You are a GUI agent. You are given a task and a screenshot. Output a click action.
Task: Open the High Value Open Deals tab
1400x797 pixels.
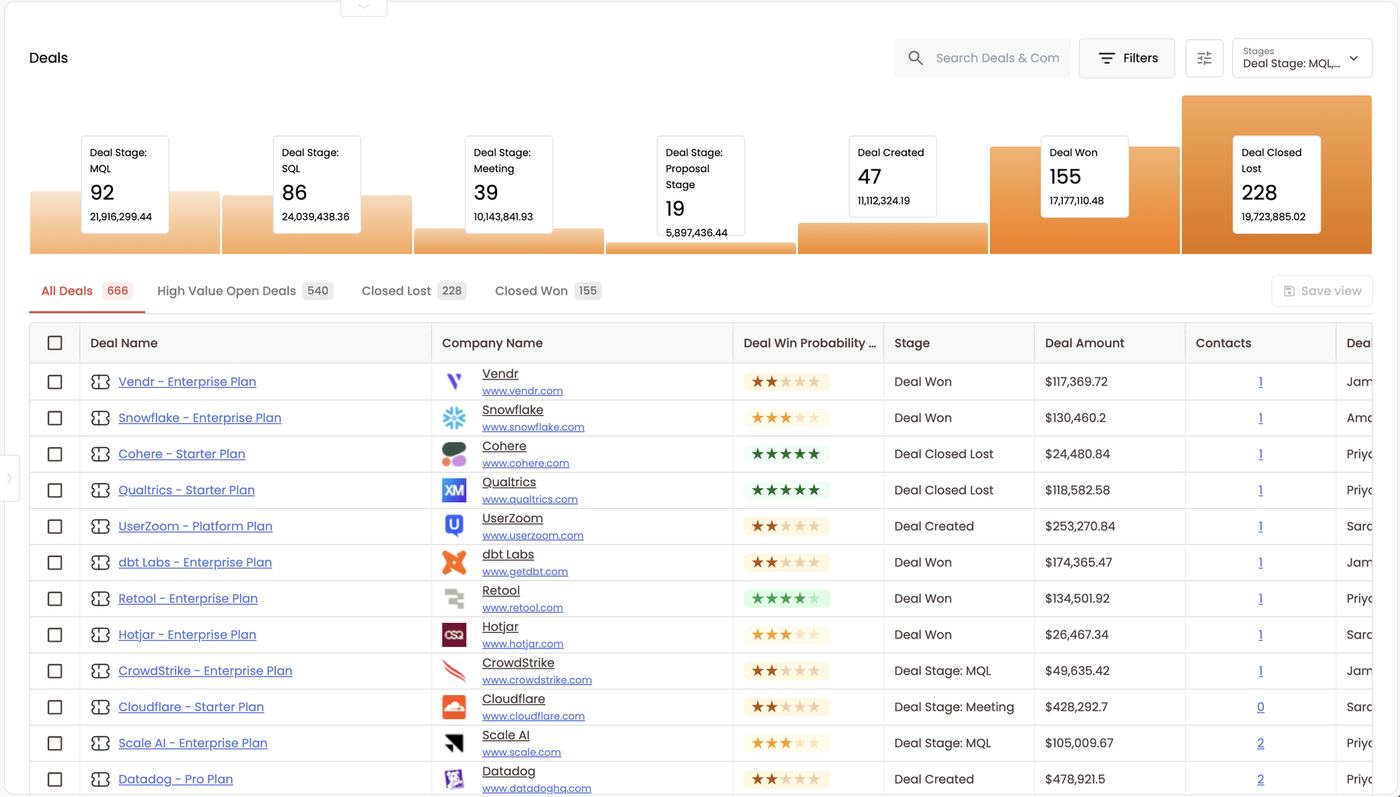tap(245, 291)
